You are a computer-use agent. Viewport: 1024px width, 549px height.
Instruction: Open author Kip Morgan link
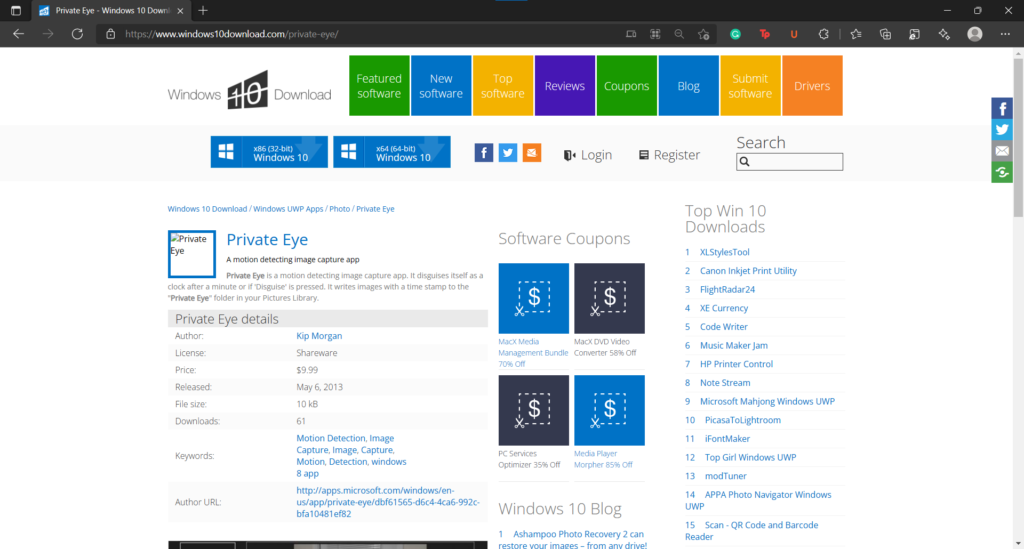point(319,336)
